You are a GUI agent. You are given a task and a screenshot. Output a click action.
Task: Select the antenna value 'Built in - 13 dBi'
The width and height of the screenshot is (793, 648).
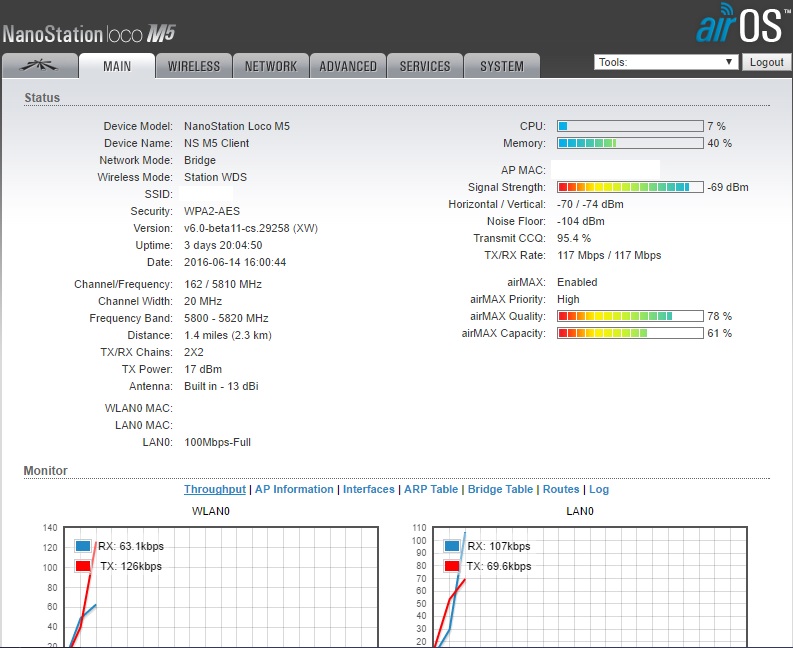221,386
